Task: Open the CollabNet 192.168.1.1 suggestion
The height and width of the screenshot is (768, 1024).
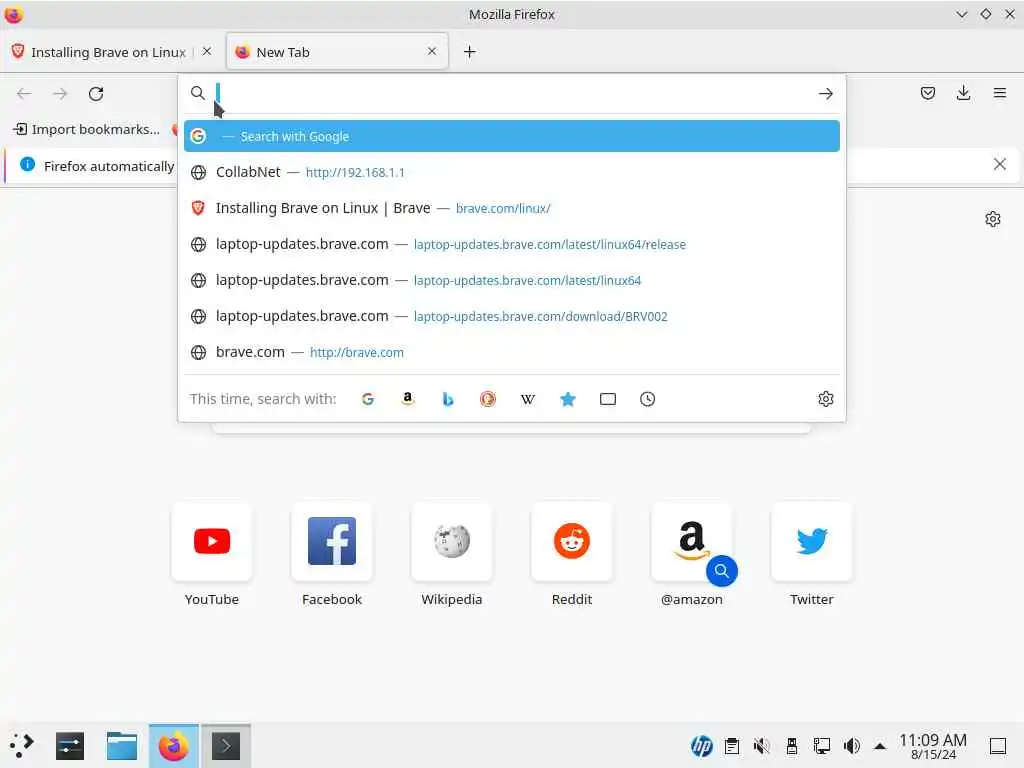Action: tap(511, 172)
